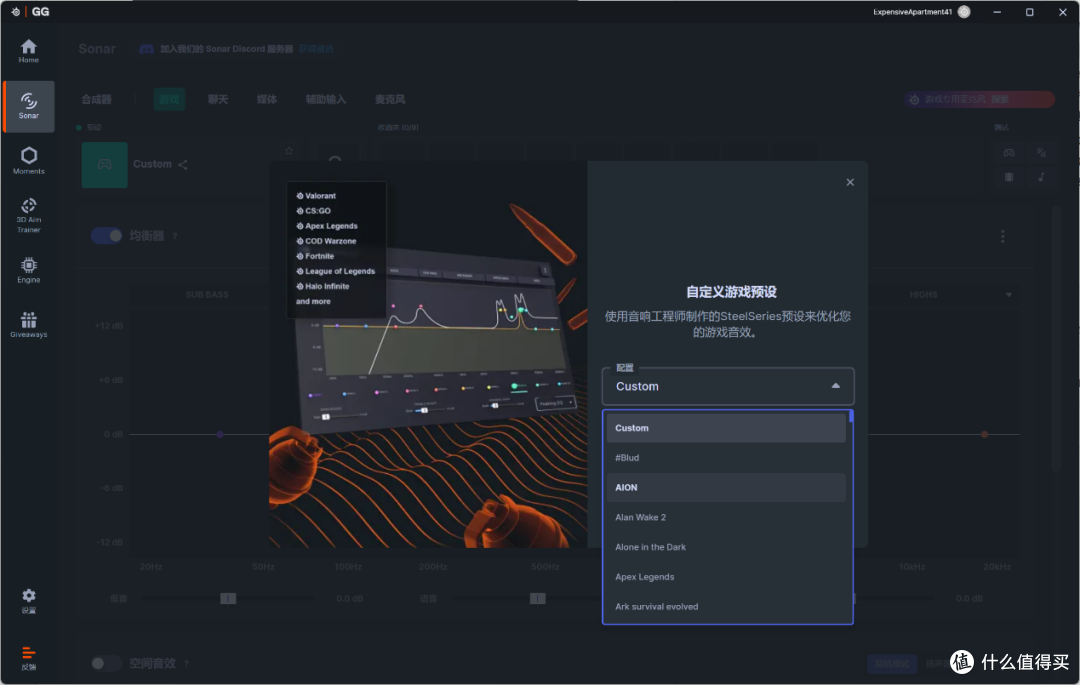Viewport: 1080px width, 685px height.
Task: Switch to the 合成器 mixer tab
Action: pyautogui.click(x=96, y=99)
